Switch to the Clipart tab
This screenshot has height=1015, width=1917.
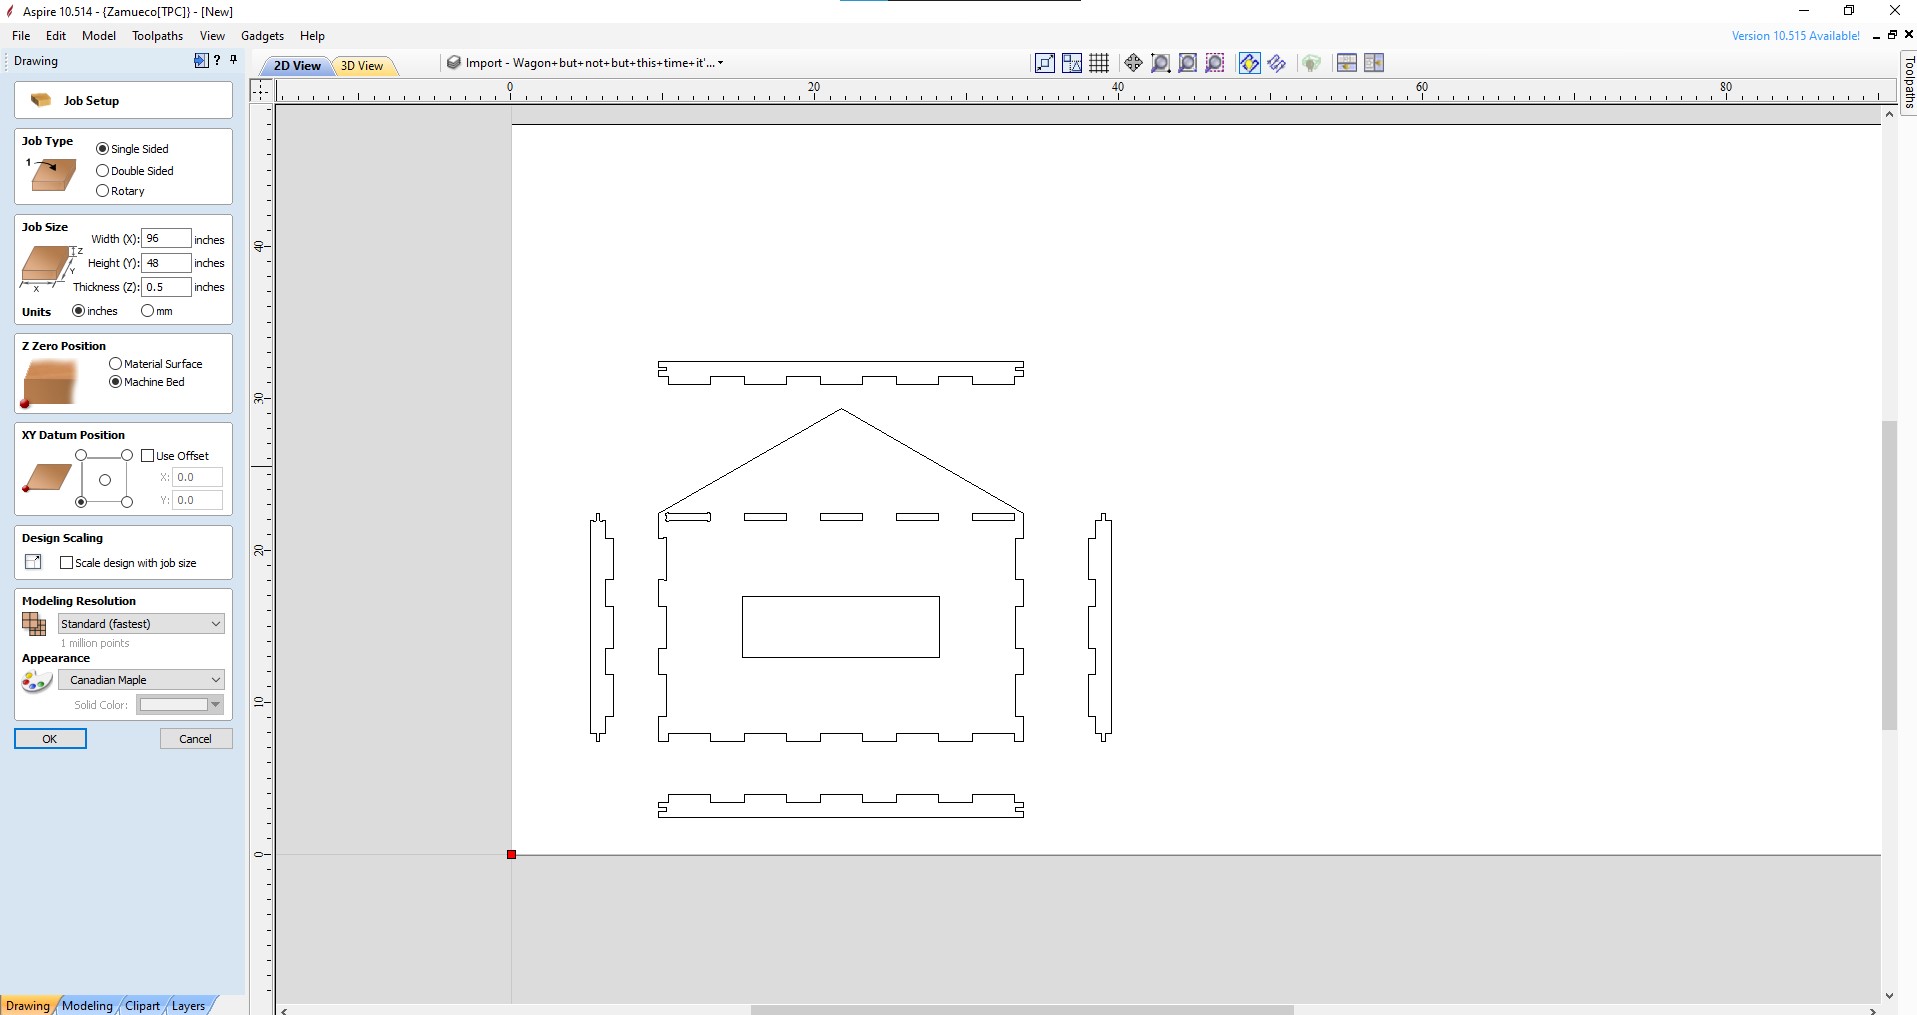[142, 1005]
